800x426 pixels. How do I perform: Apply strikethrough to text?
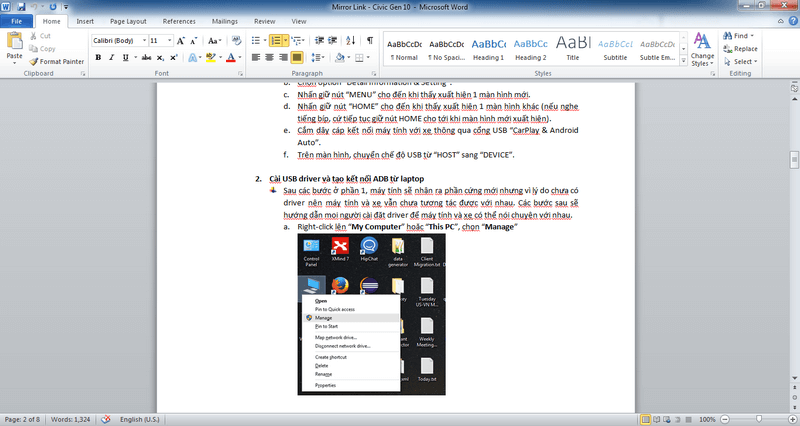tap(145, 58)
